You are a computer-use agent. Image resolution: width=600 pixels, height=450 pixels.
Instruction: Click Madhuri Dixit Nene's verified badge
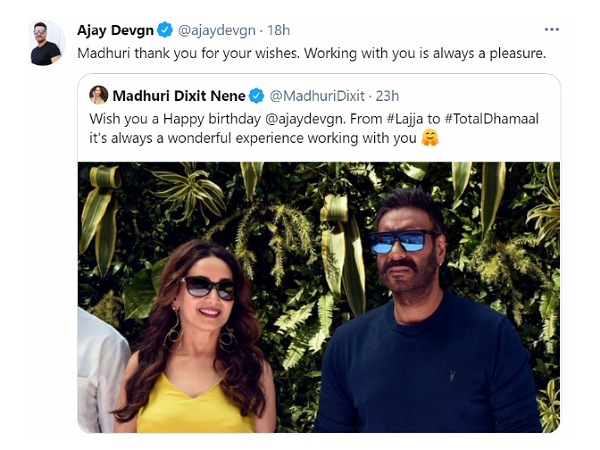[257, 96]
